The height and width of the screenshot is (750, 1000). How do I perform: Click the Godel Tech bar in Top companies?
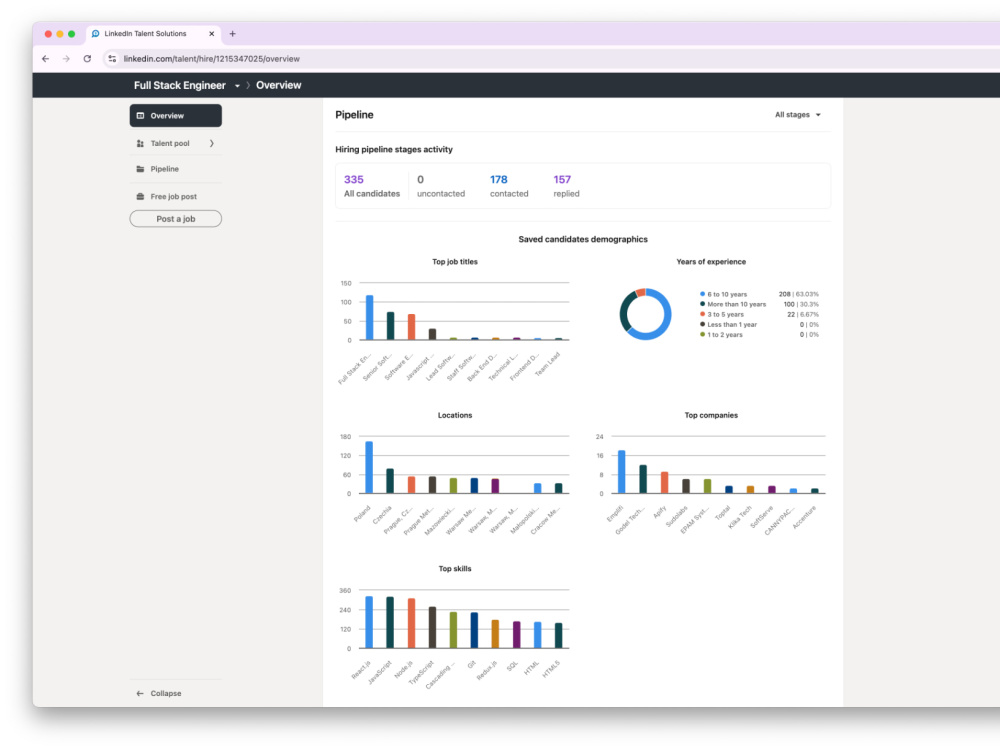tap(643, 479)
